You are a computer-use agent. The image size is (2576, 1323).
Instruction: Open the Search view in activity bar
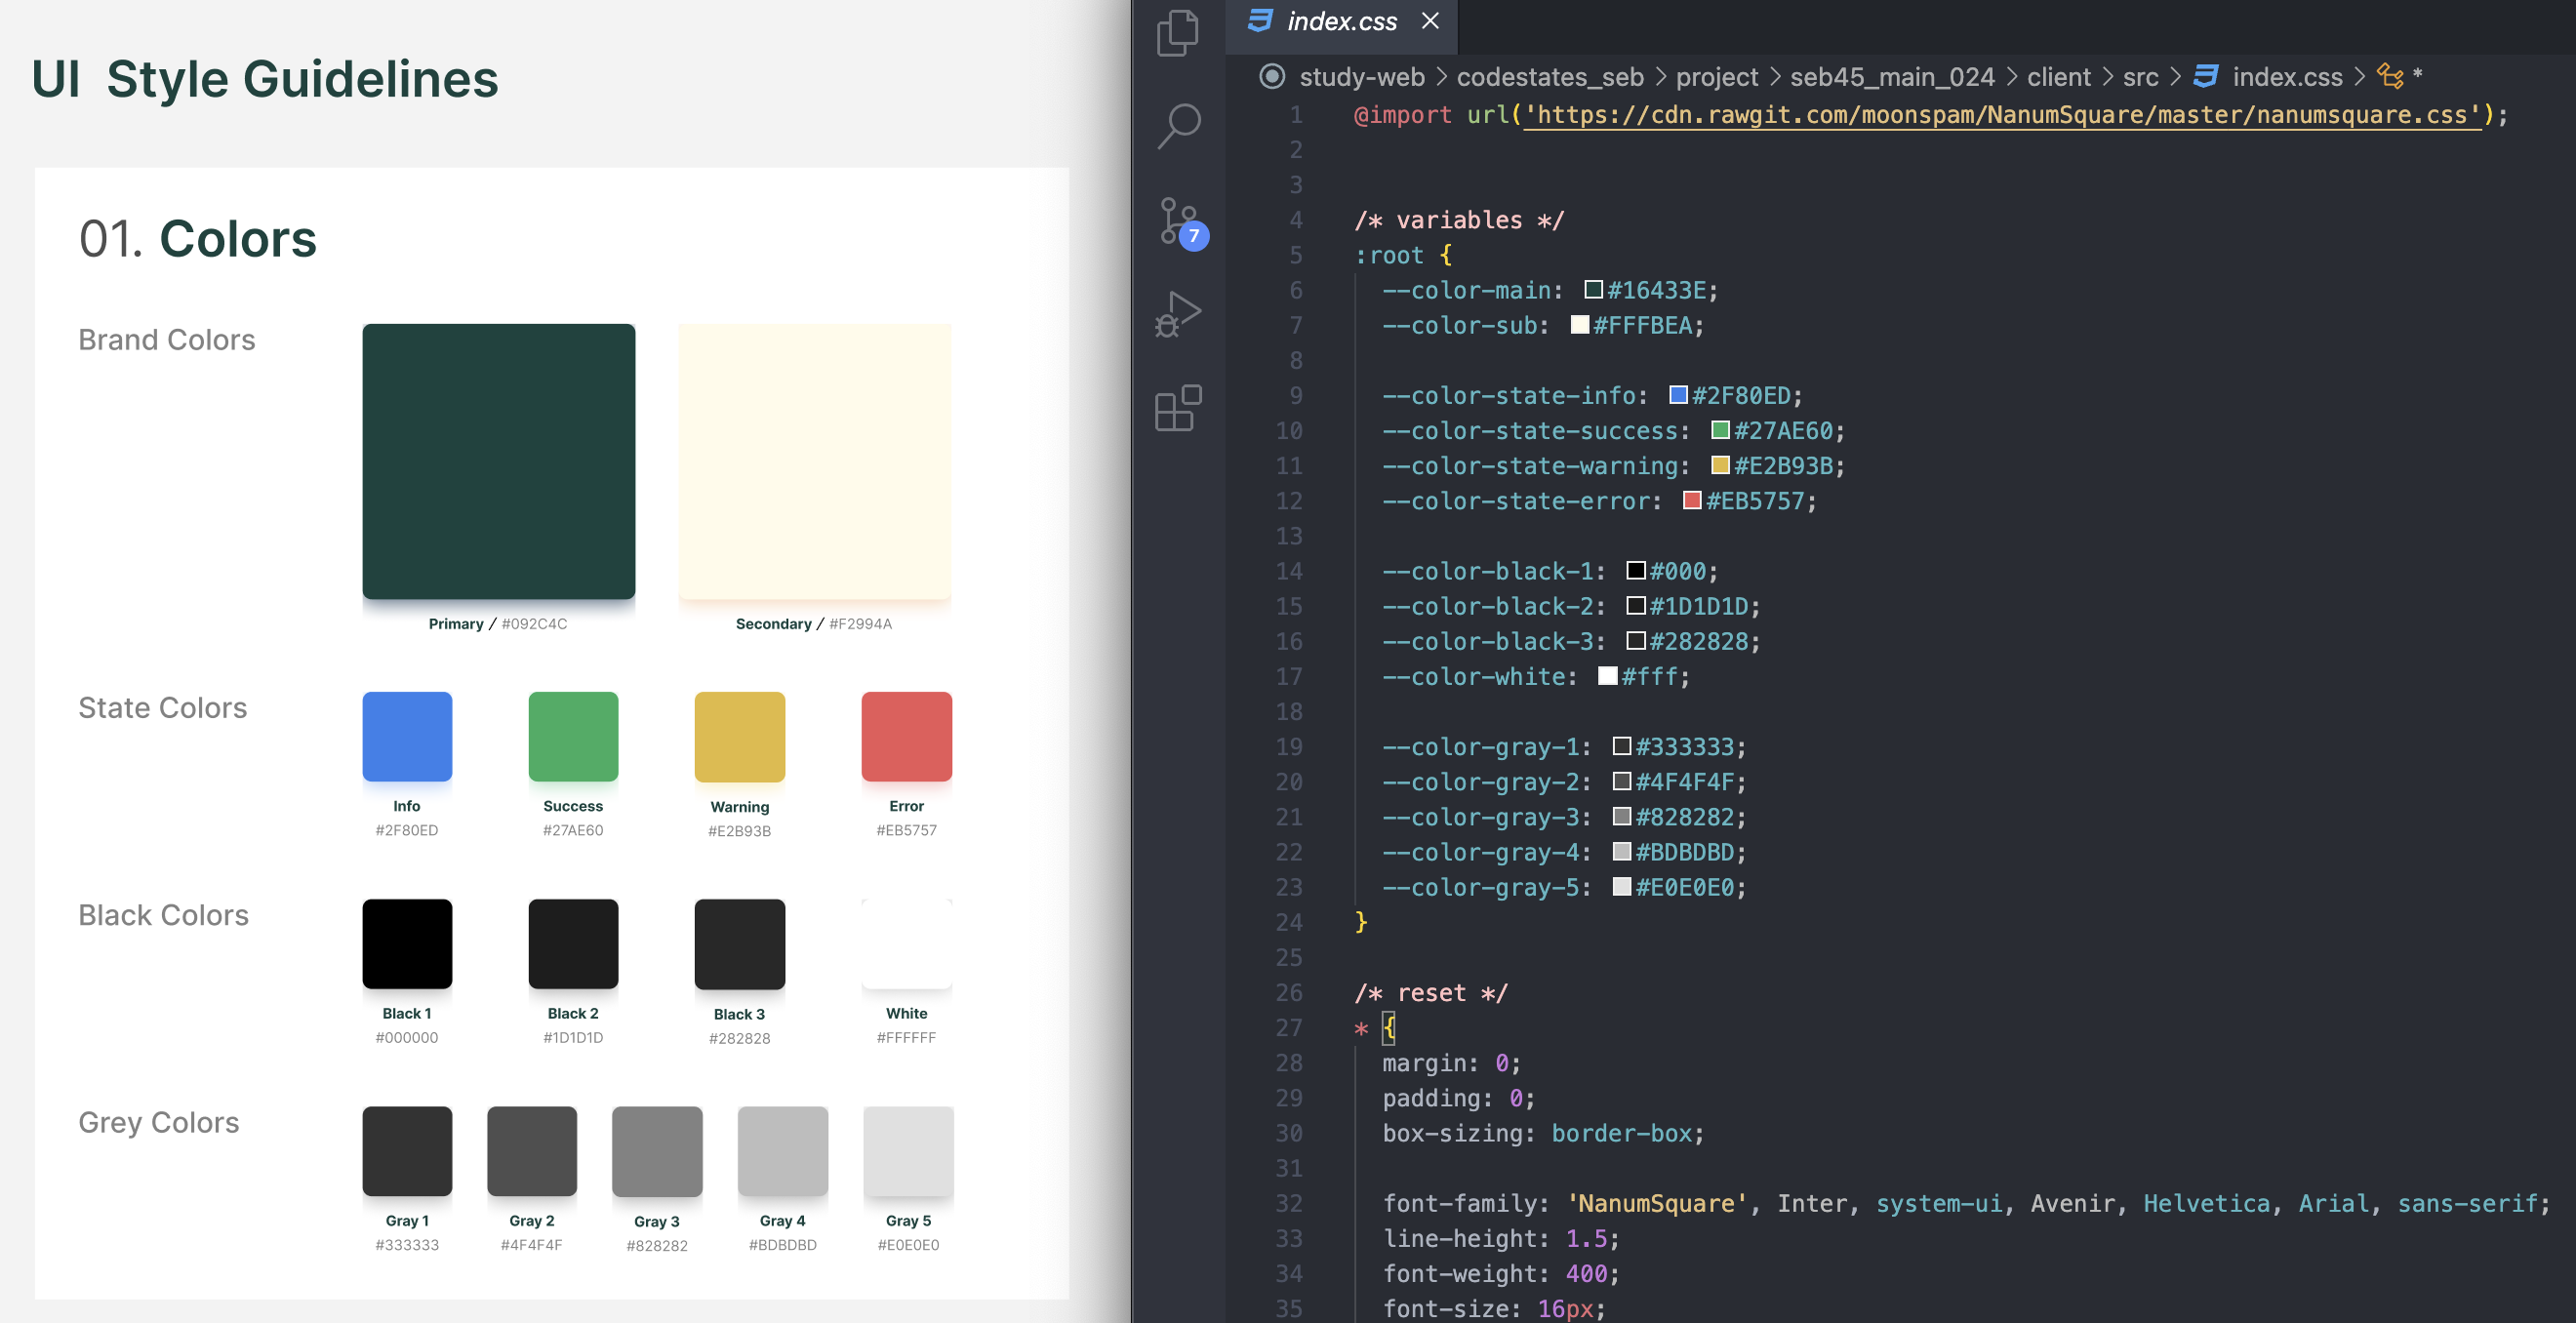coord(1178,126)
